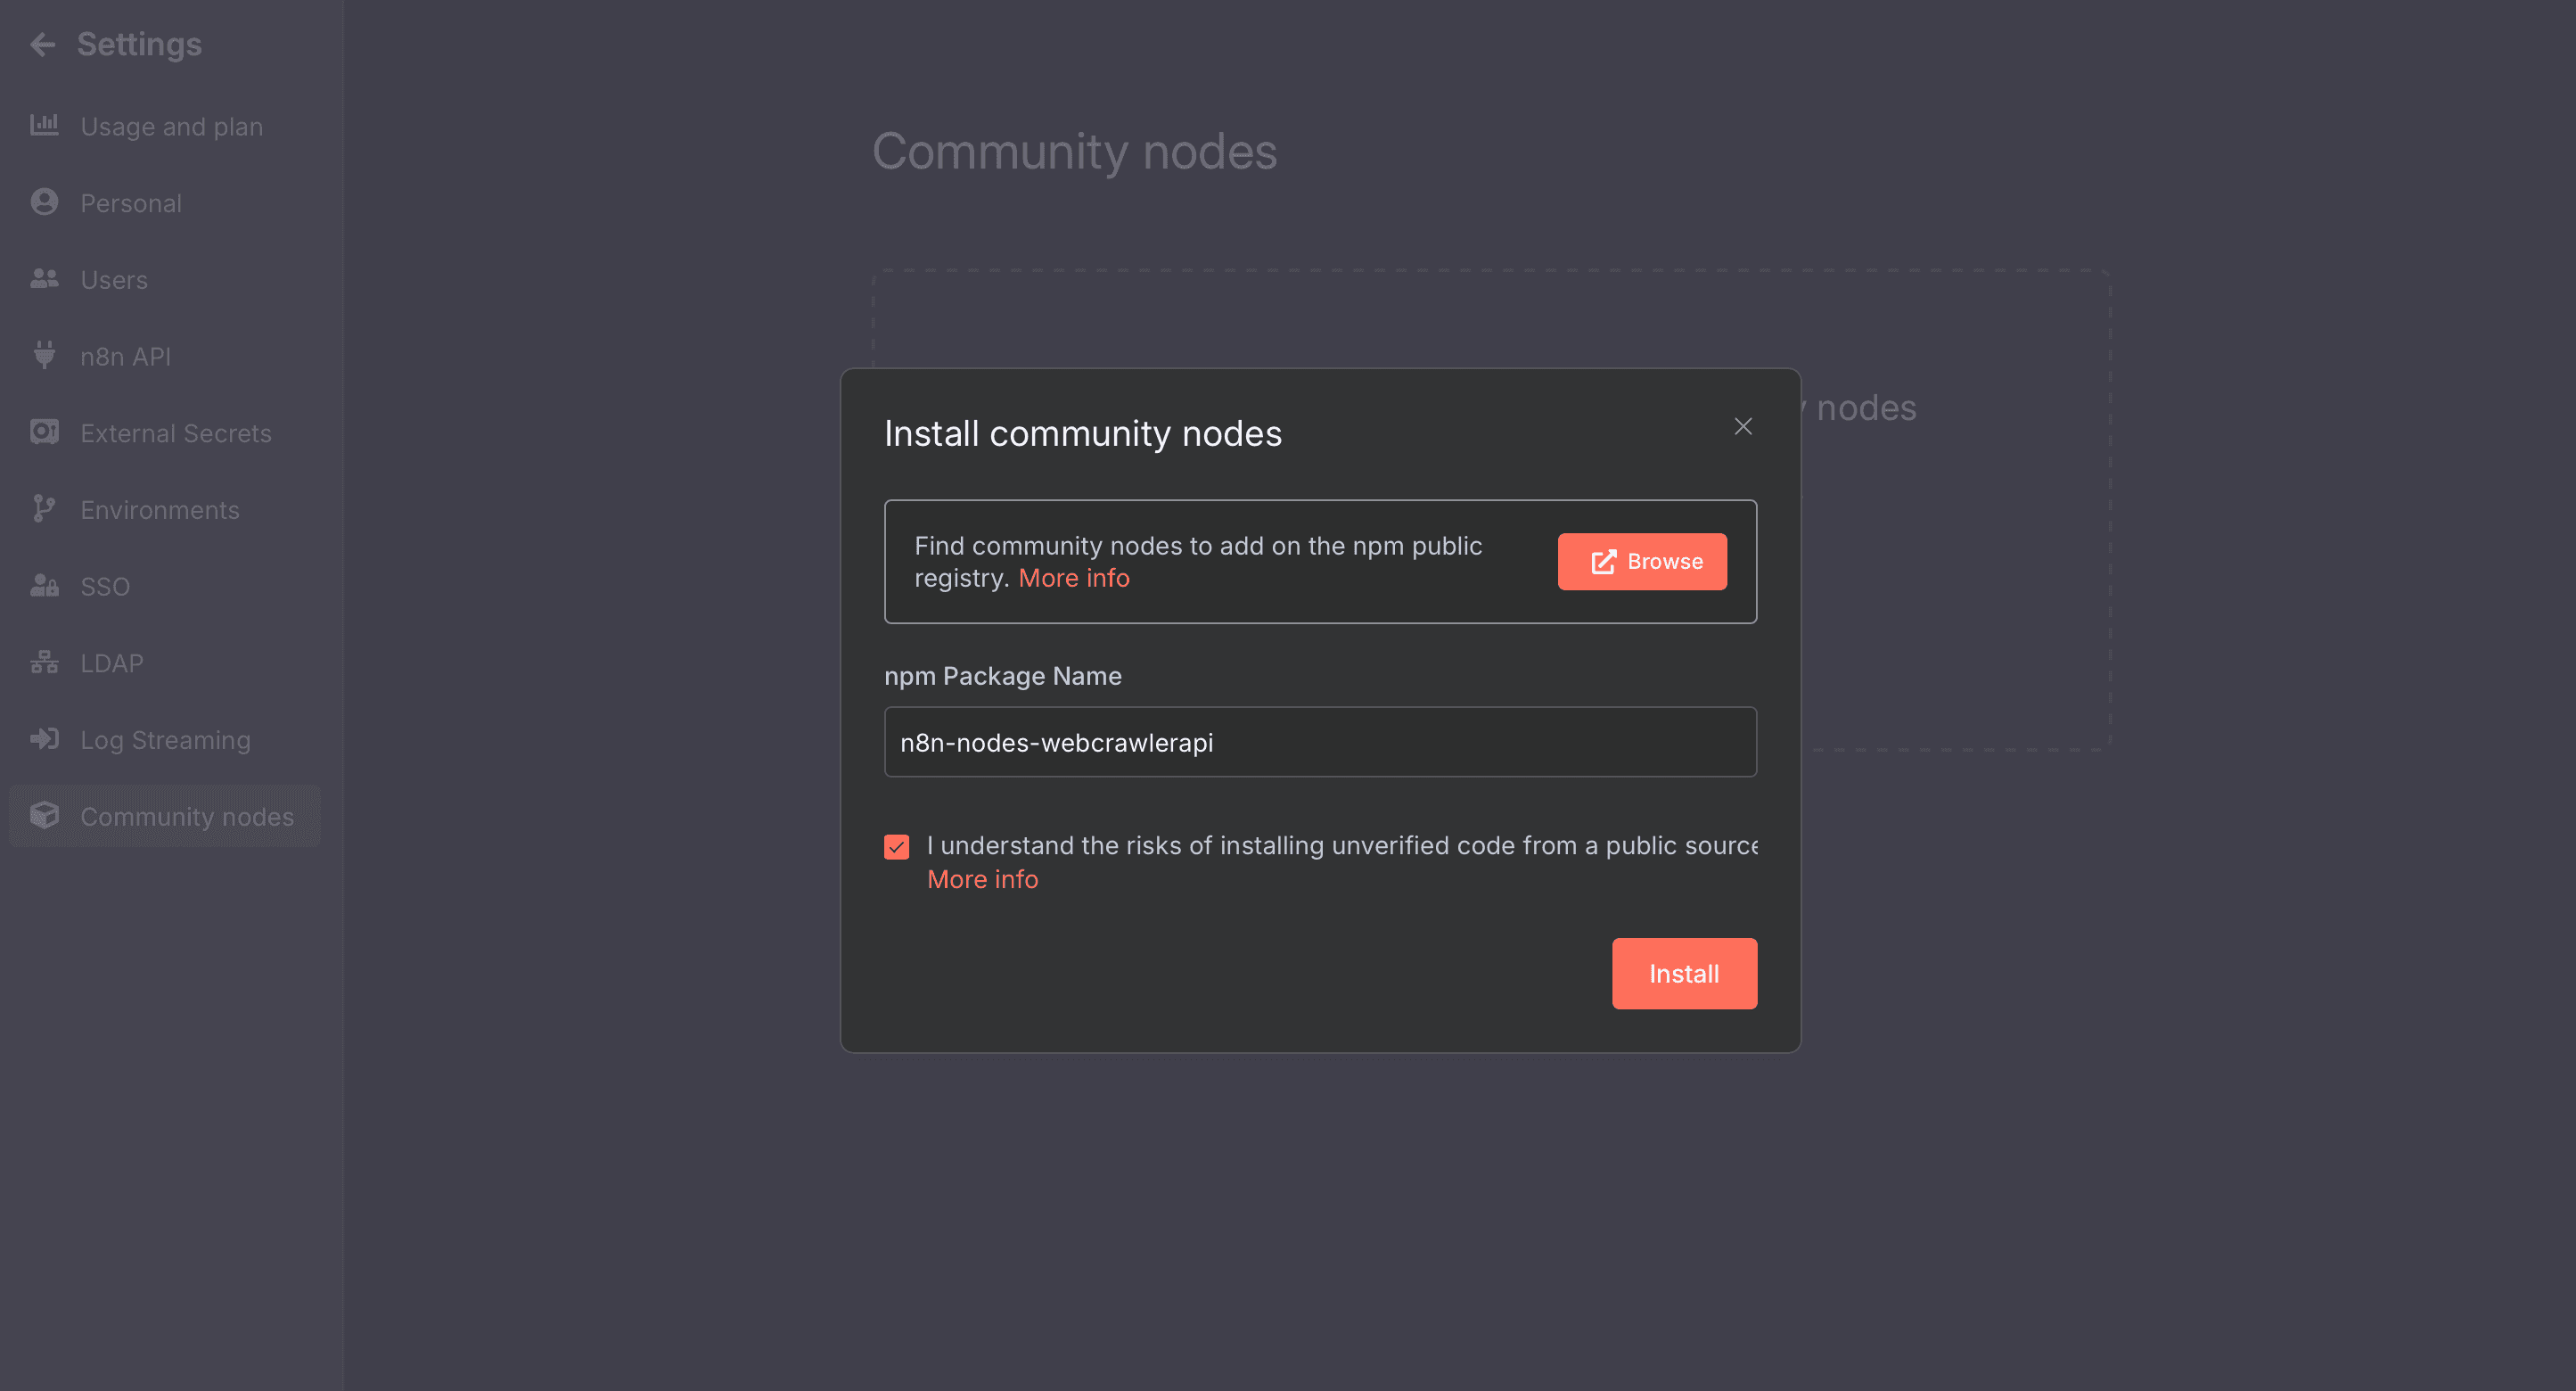Click the Log Streaming arrow icon

pos(44,739)
